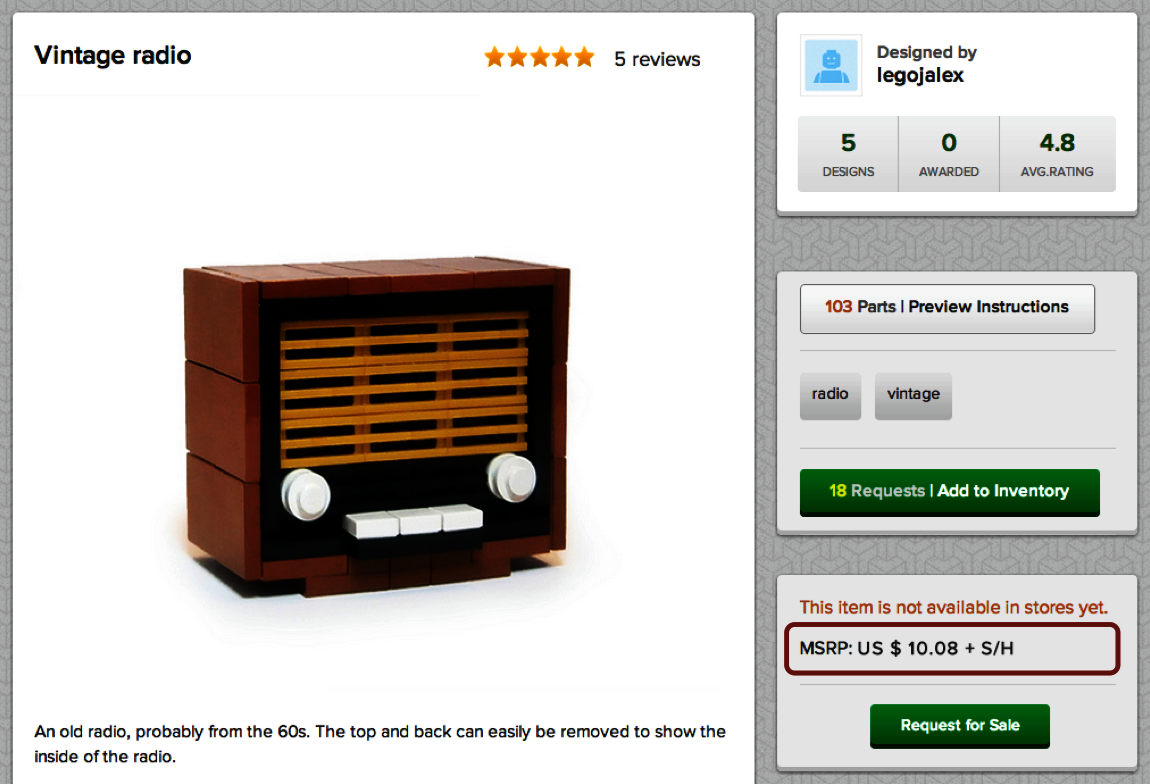View the 4.8 Avg. Rating stat box
Image resolution: width=1150 pixels, height=784 pixels.
1058,154
